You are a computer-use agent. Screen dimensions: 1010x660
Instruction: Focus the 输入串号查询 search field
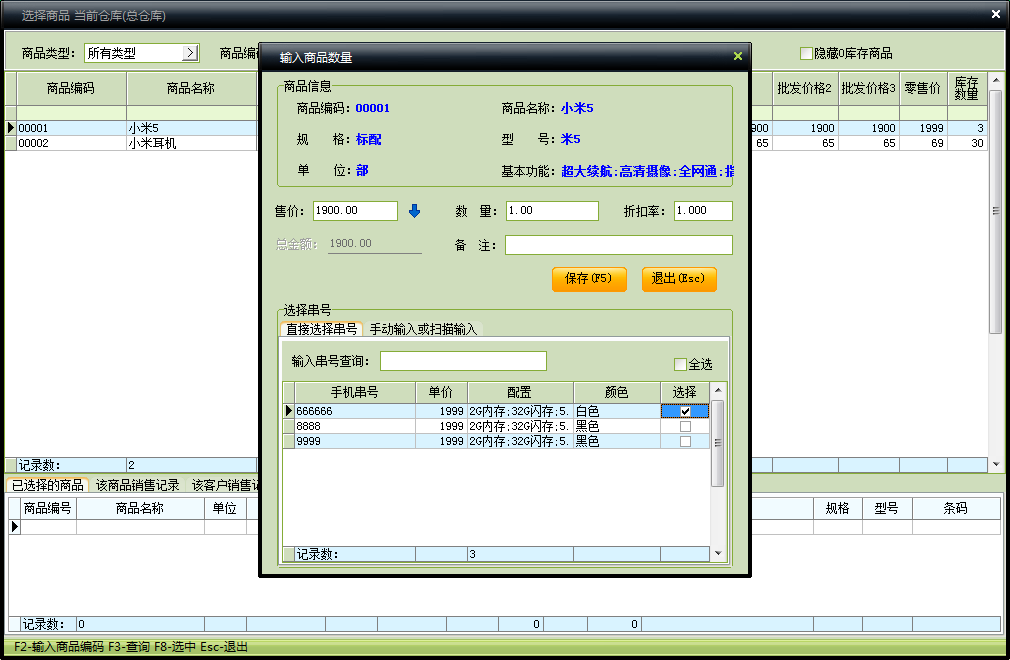[x=463, y=361]
